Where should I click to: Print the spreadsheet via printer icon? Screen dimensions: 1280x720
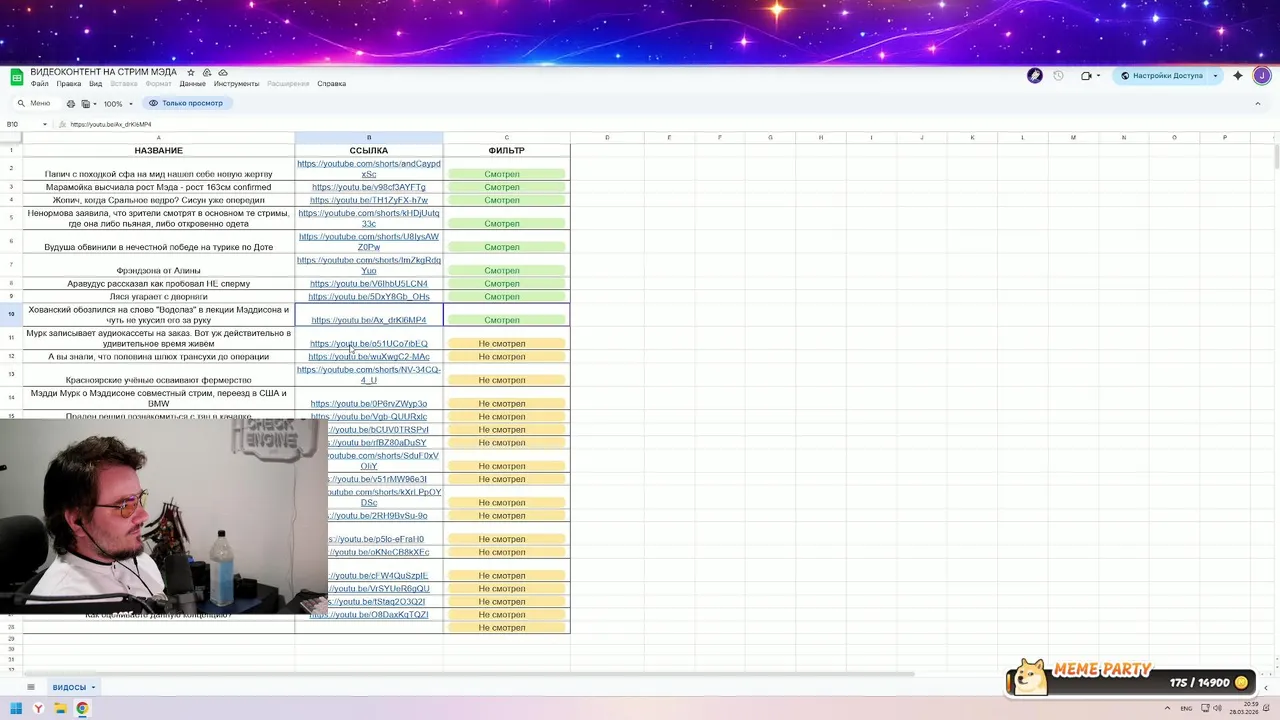pyautogui.click(x=71, y=103)
